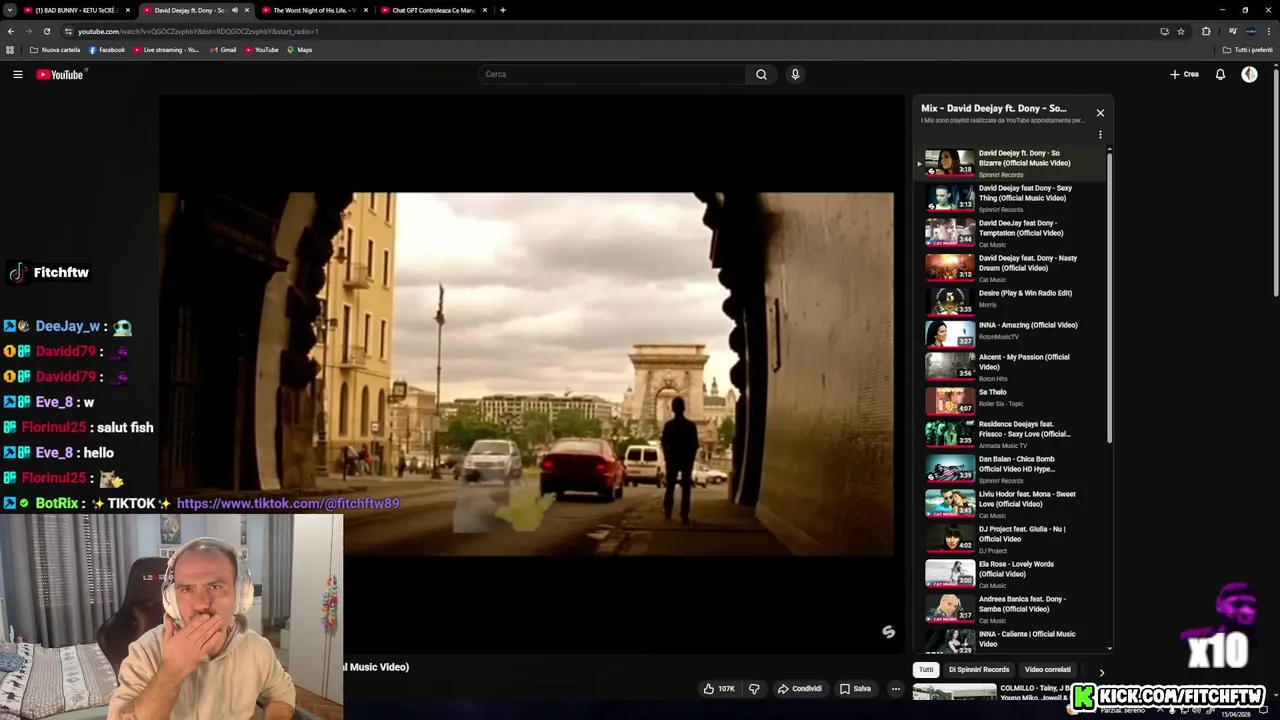Like the video showing 107K likes
1280x720 pixels.
click(720, 688)
